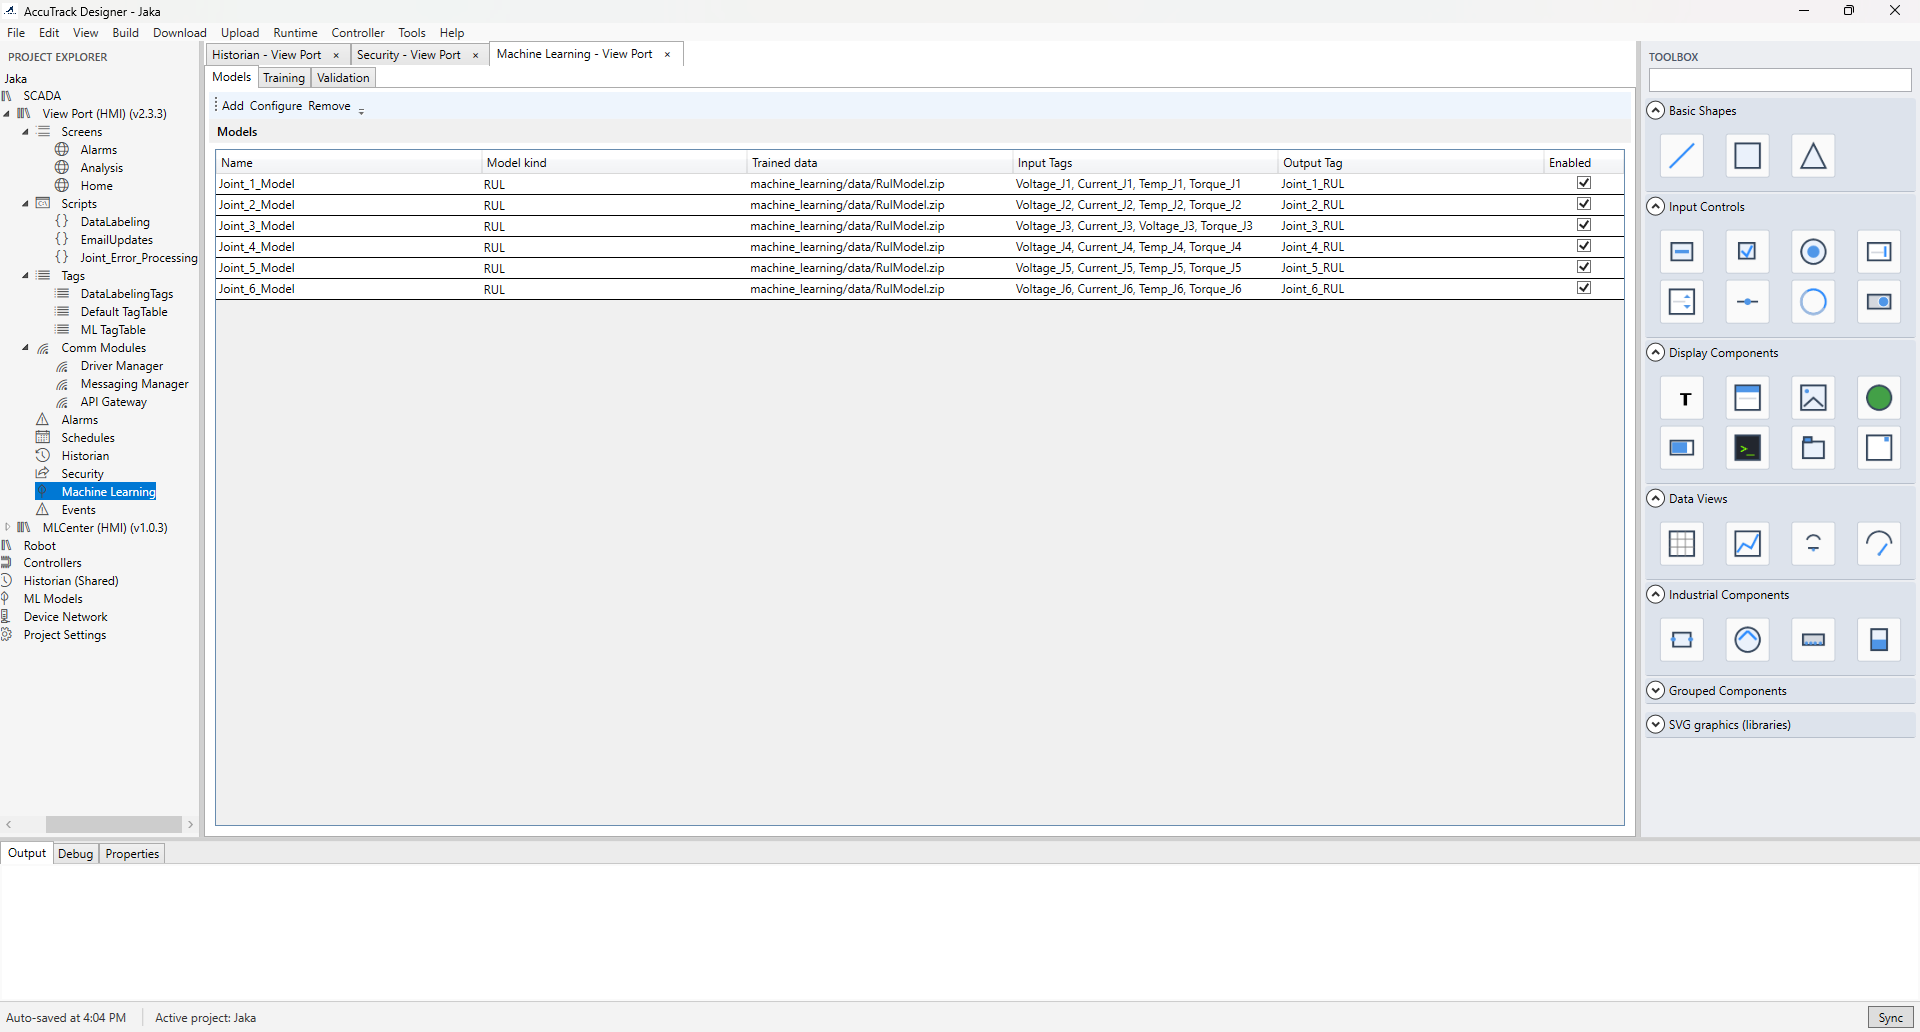Click the Sync button

coord(1890,1018)
